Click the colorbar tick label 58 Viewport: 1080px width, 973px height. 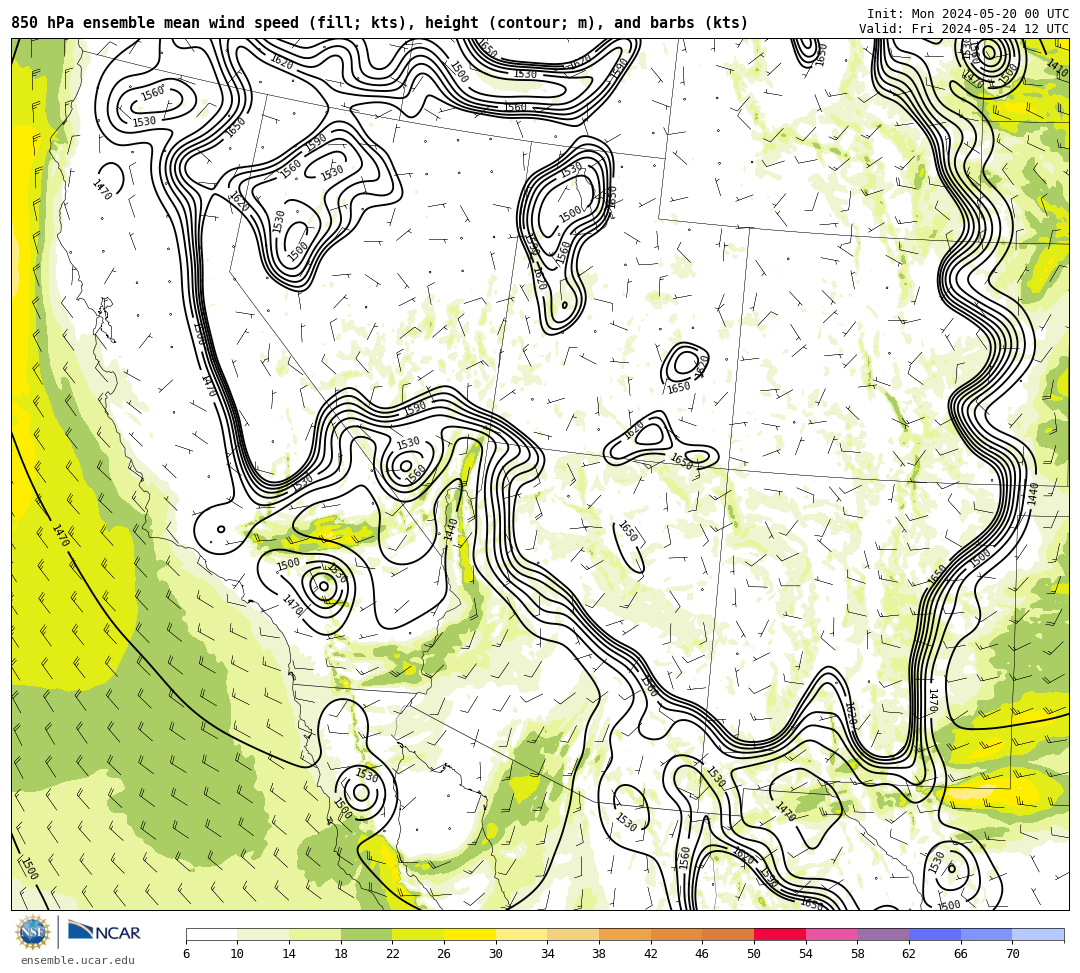(x=858, y=954)
